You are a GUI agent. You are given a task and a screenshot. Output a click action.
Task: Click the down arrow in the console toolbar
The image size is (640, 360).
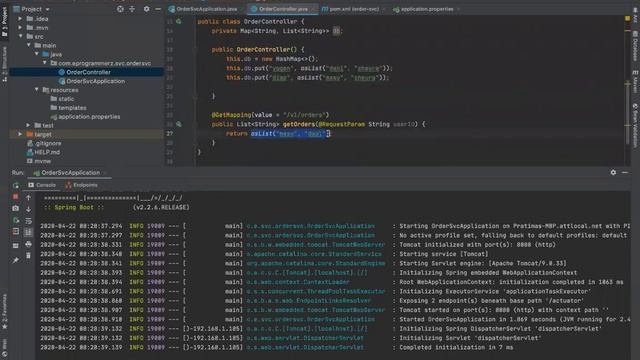pos(28,209)
